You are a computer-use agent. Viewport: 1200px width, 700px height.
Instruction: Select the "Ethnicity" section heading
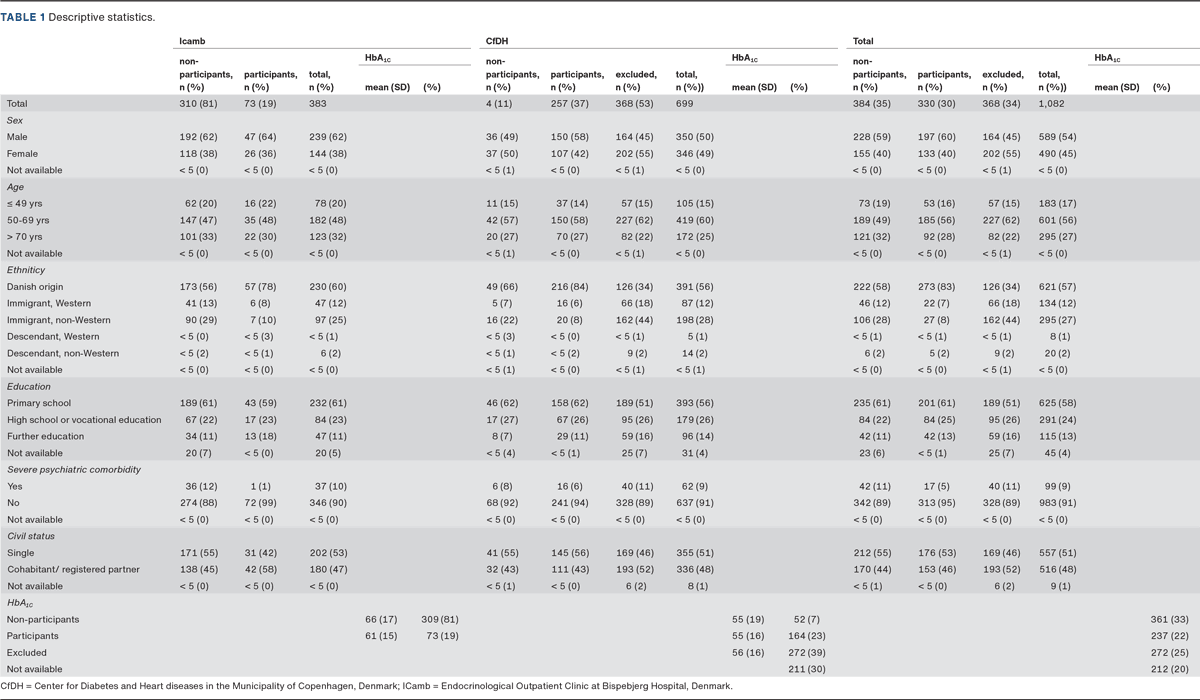tap(26, 269)
